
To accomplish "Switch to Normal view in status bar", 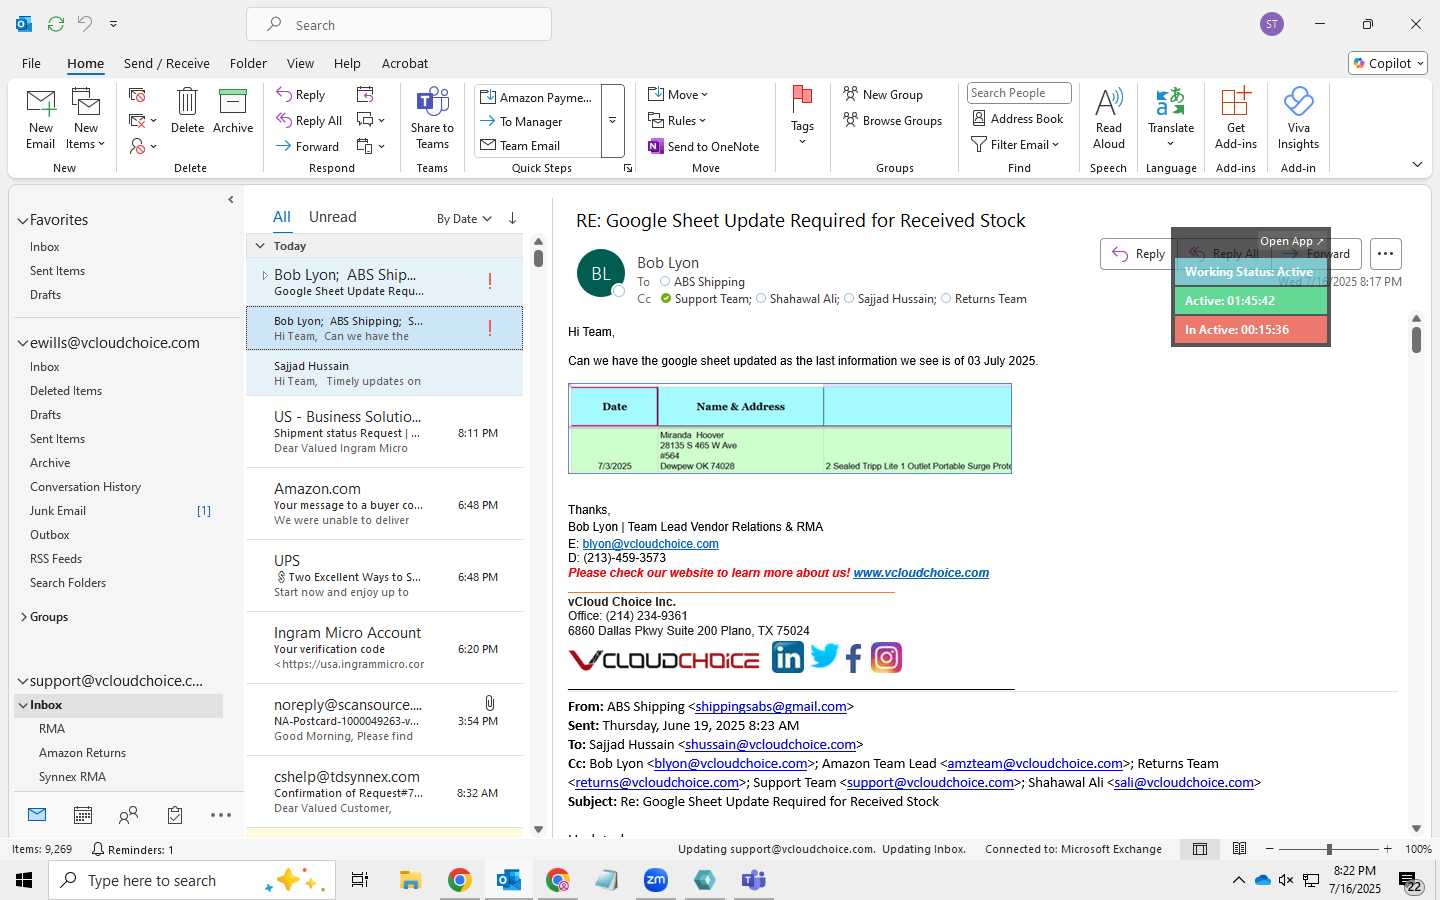I will (x=1200, y=849).
